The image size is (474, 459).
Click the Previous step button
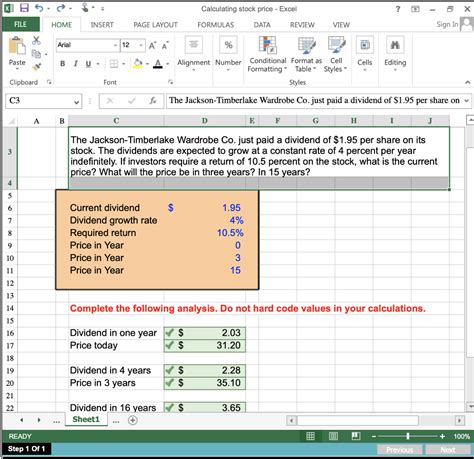[400, 450]
